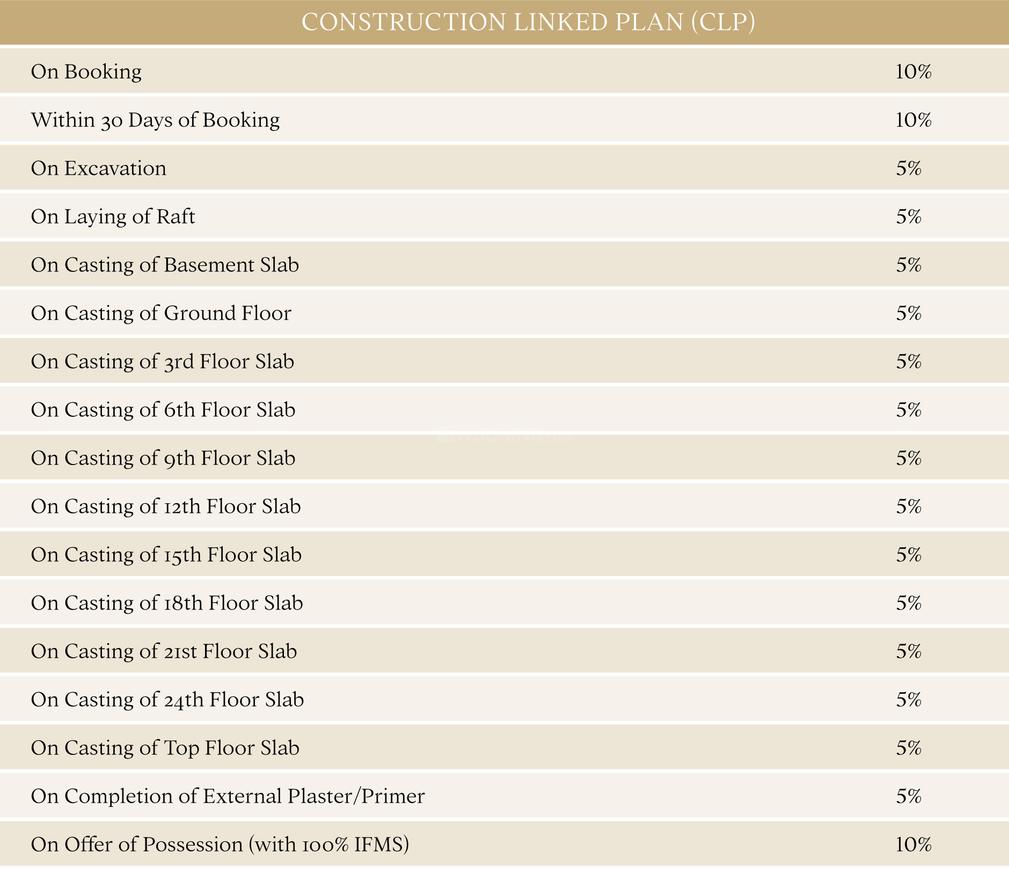1009x869 pixels.
Task: Select the On Booking row label
Action: tap(86, 72)
